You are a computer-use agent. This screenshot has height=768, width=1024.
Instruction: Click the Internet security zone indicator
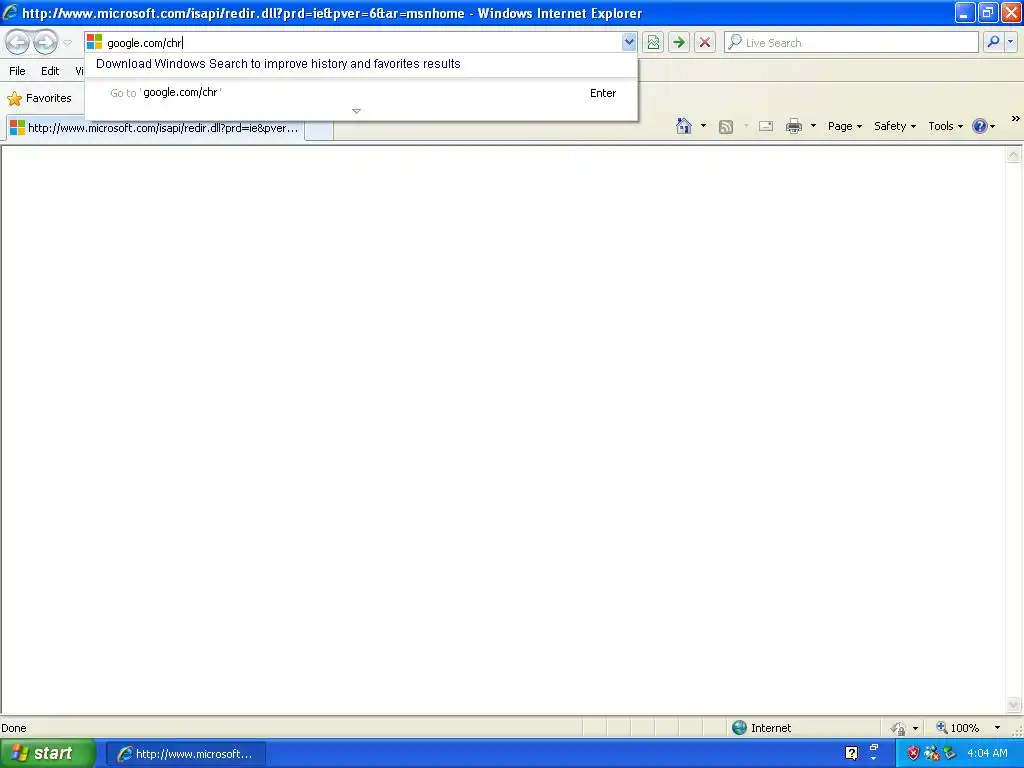(761, 728)
